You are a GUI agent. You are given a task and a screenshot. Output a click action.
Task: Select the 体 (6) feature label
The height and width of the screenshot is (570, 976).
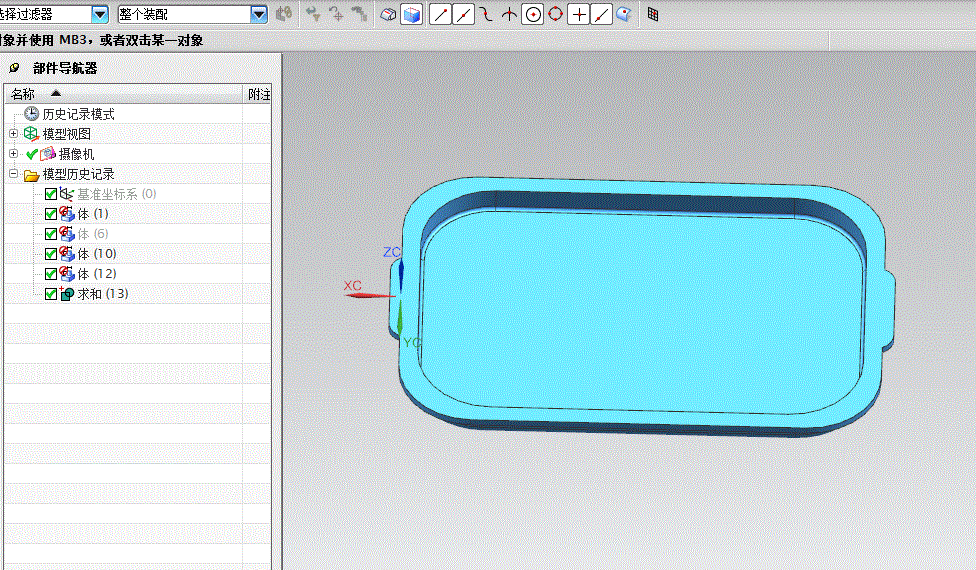coord(93,234)
